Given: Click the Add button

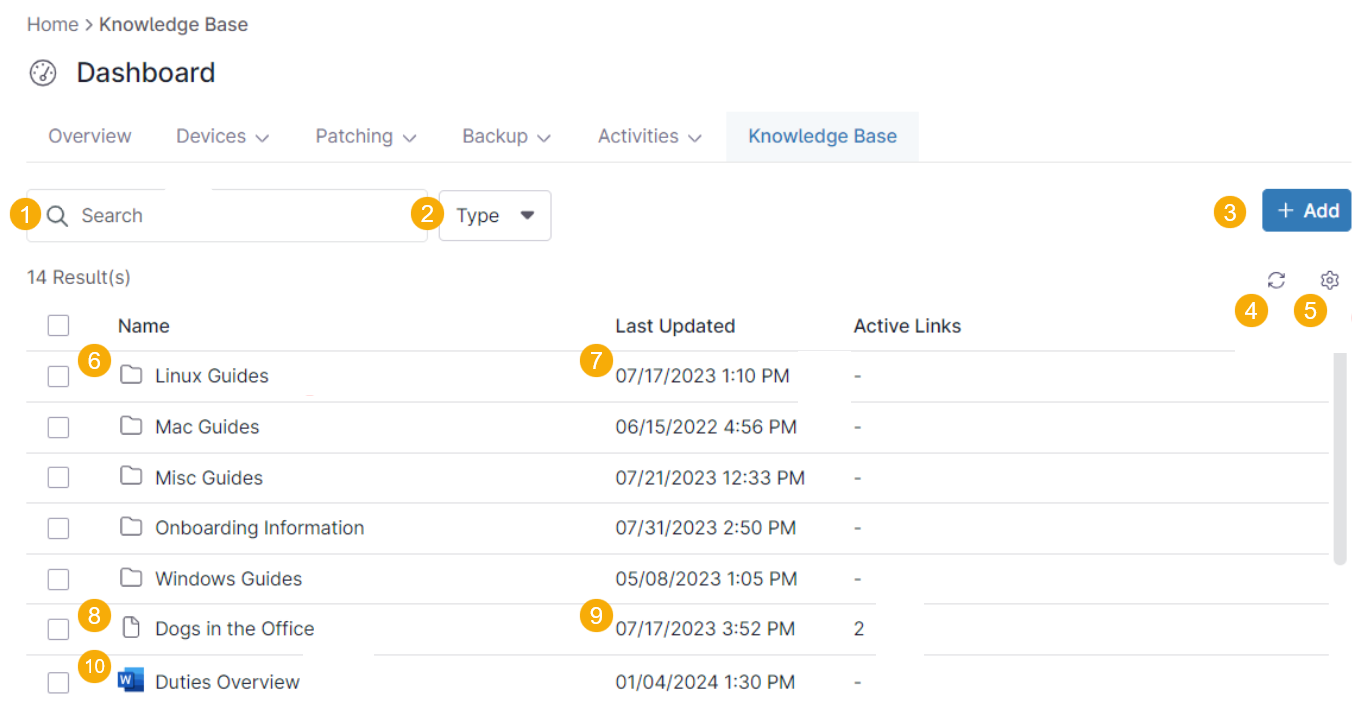Looking at the screenshot, I should click(x=1306, y=211).
